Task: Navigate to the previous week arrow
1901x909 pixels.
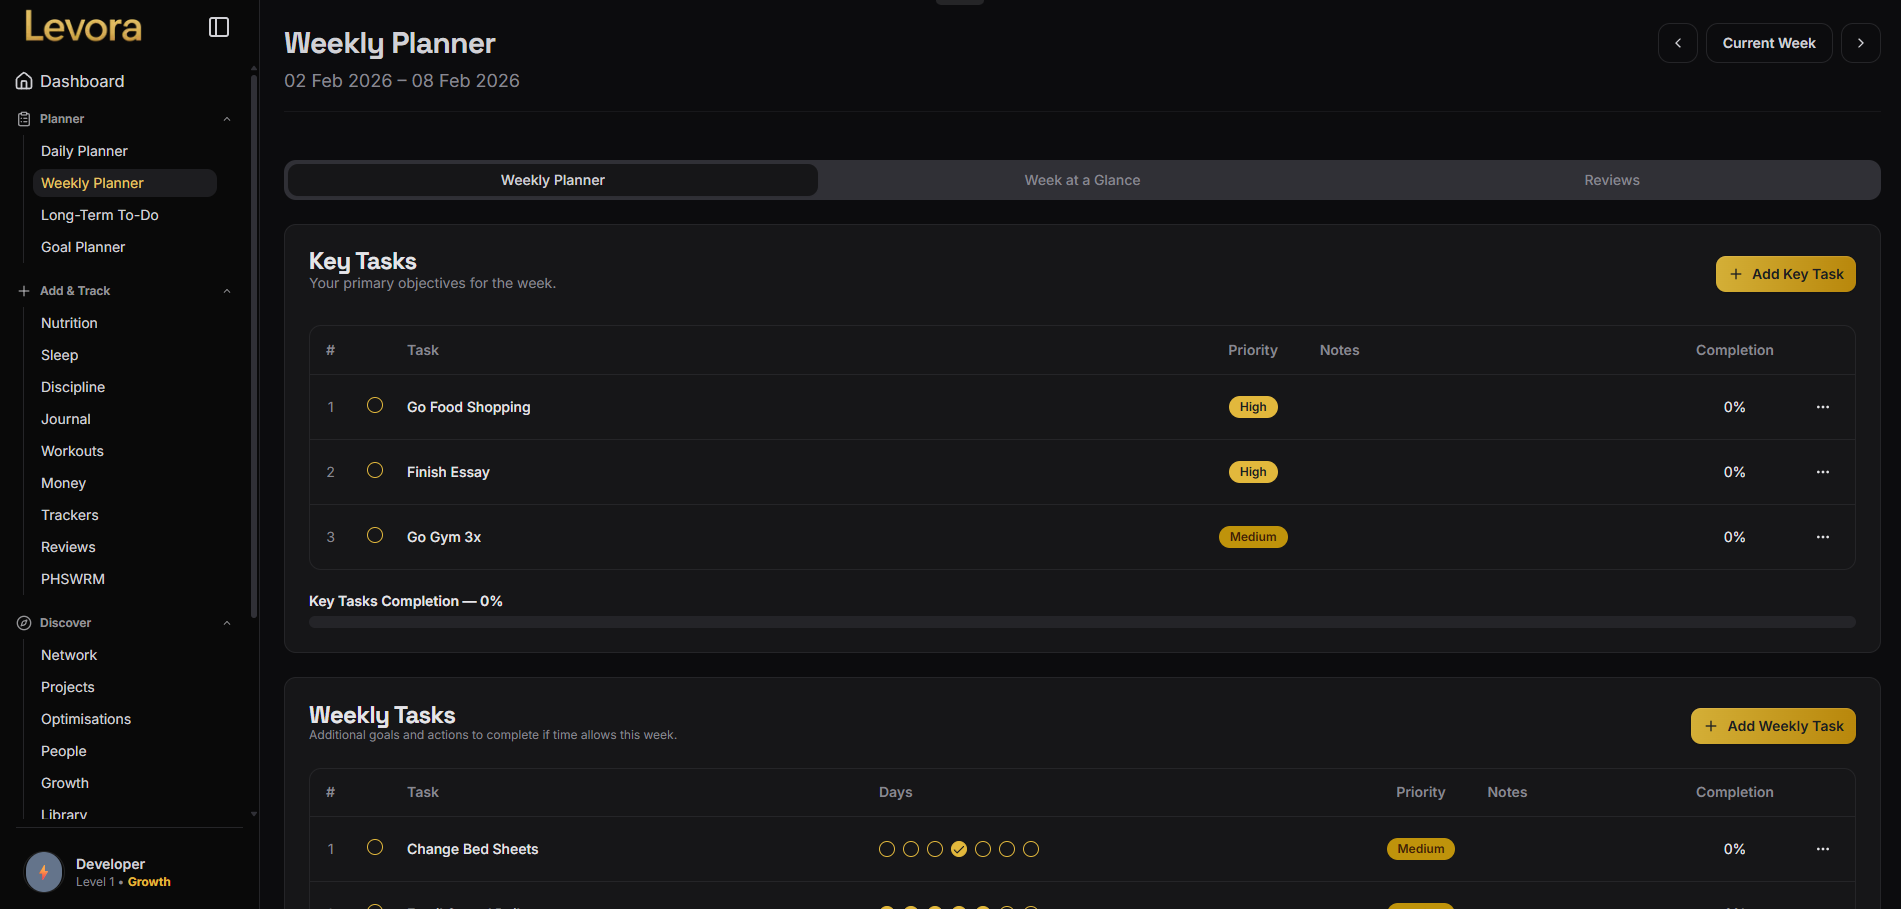Action: (x=1677, y=43)
